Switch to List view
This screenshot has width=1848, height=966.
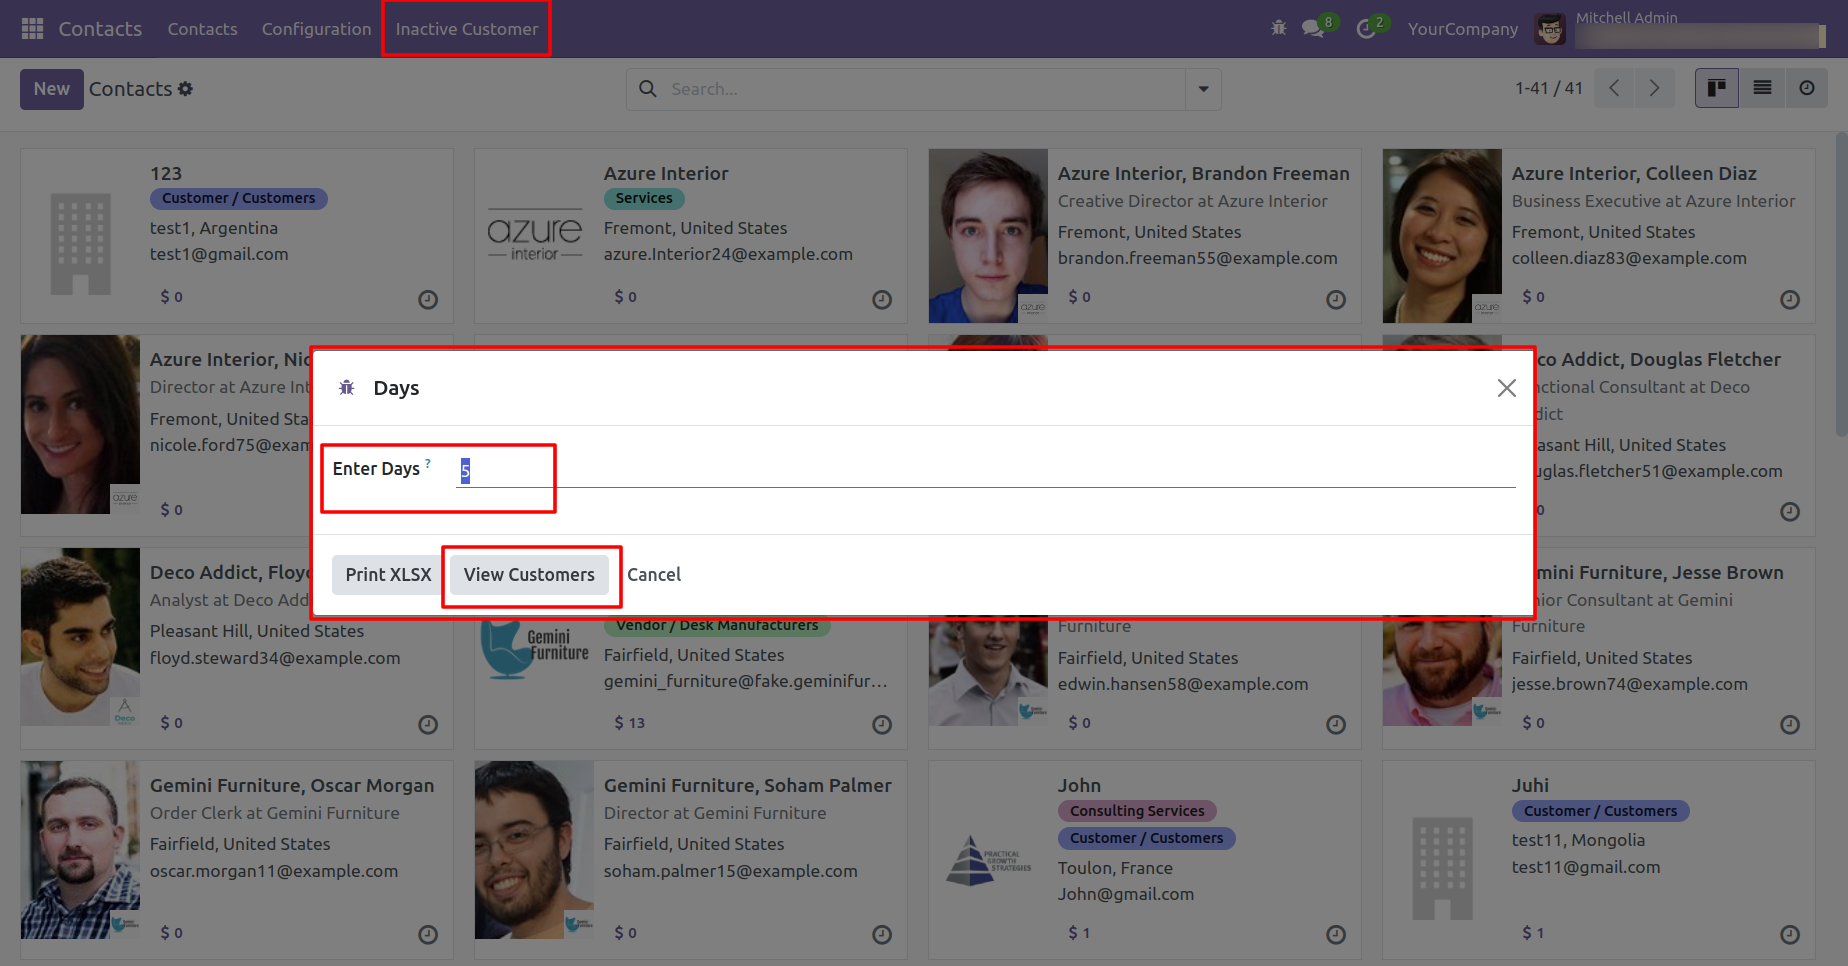(1762, 88)
